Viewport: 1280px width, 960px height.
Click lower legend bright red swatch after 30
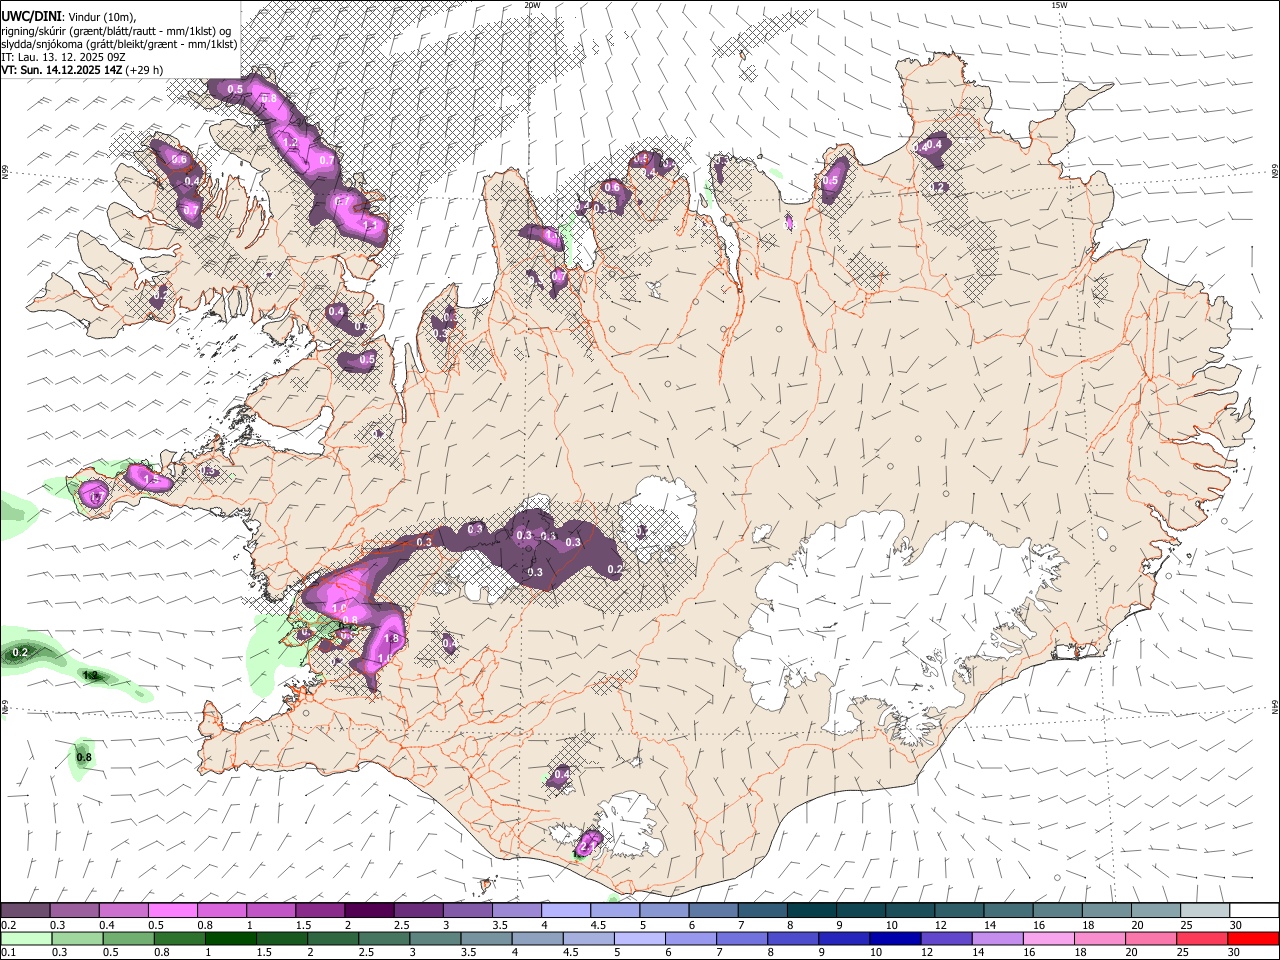(x=1253, y=938)
